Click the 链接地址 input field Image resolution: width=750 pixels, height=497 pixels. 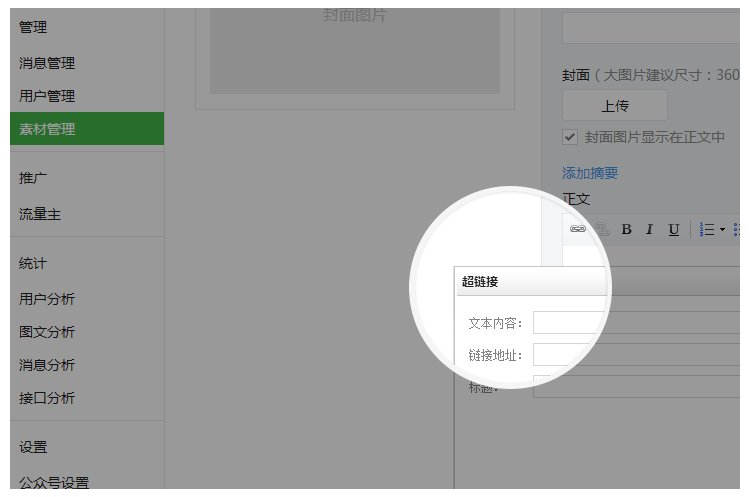click(570, 355)
